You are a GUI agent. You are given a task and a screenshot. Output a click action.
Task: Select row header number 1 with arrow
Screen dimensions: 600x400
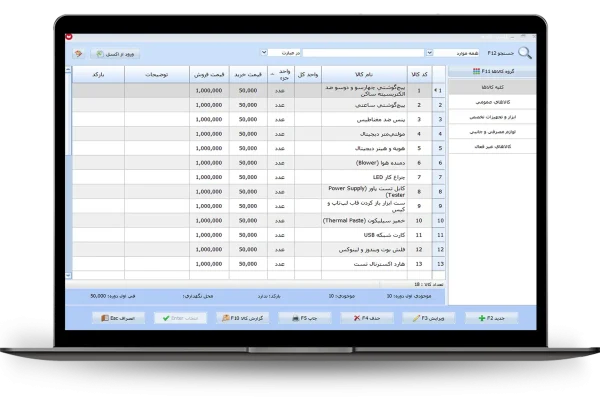click(439, 91)
